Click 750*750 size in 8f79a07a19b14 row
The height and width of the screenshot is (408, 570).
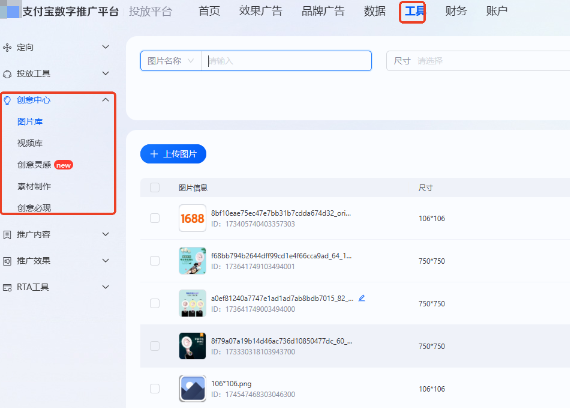[x=431, y=346]
